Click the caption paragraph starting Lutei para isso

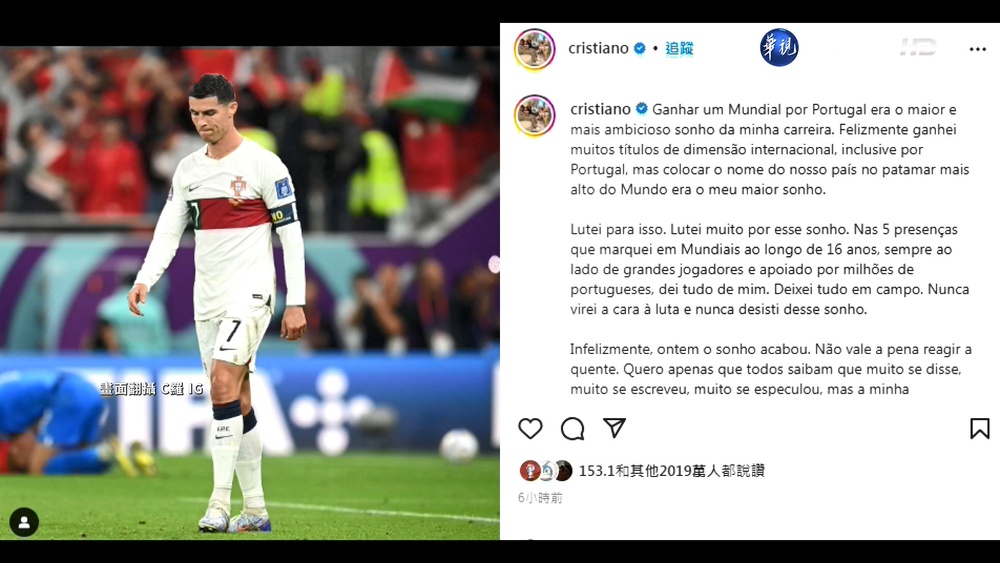(770, 269)
